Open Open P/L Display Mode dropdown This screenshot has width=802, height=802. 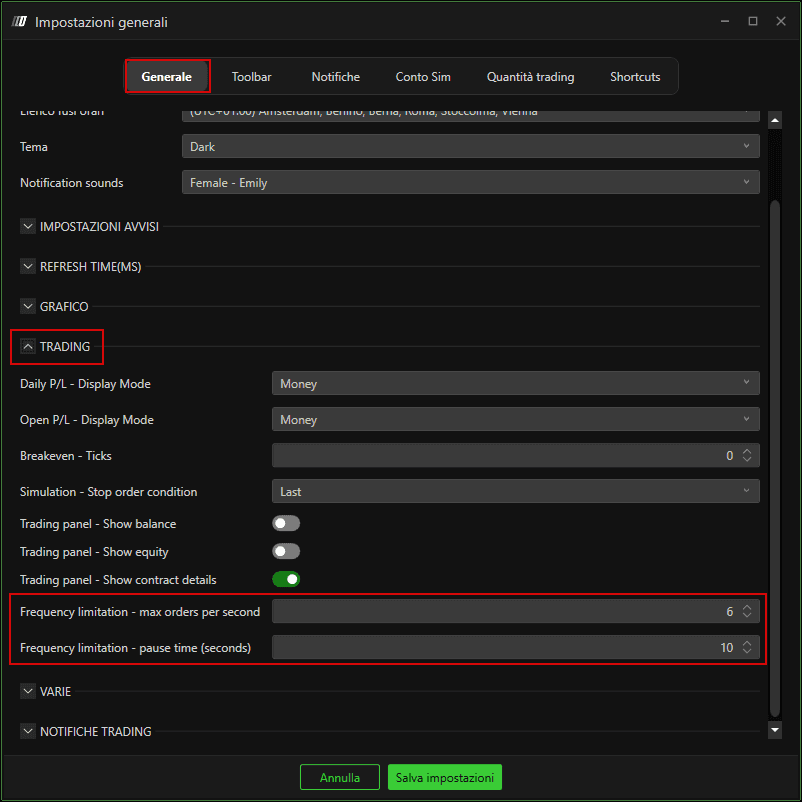coord(516,419)
